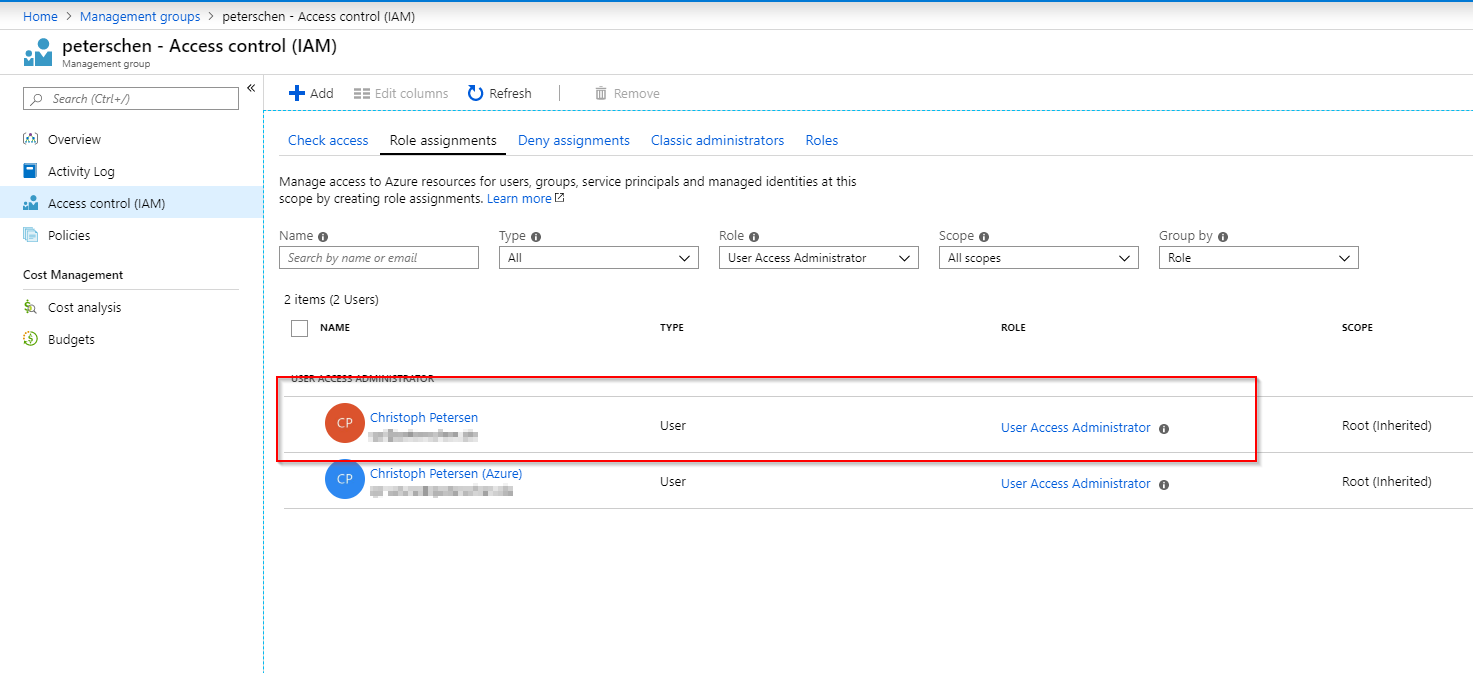Click the external link icon after Learn more
Screen dimensions: 1473x673
coord(560,198)
